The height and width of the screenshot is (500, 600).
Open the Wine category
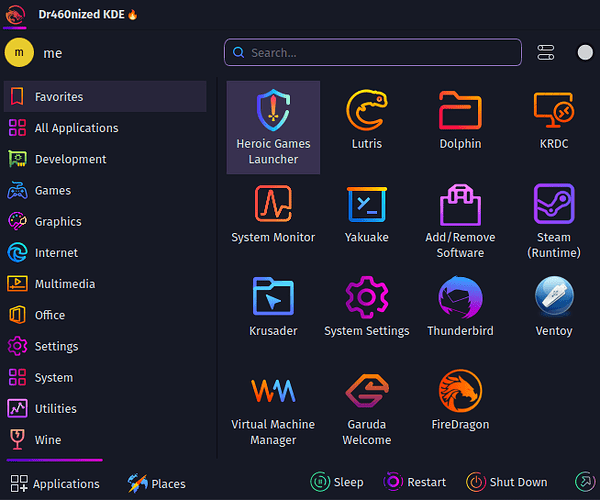(105, 440)
